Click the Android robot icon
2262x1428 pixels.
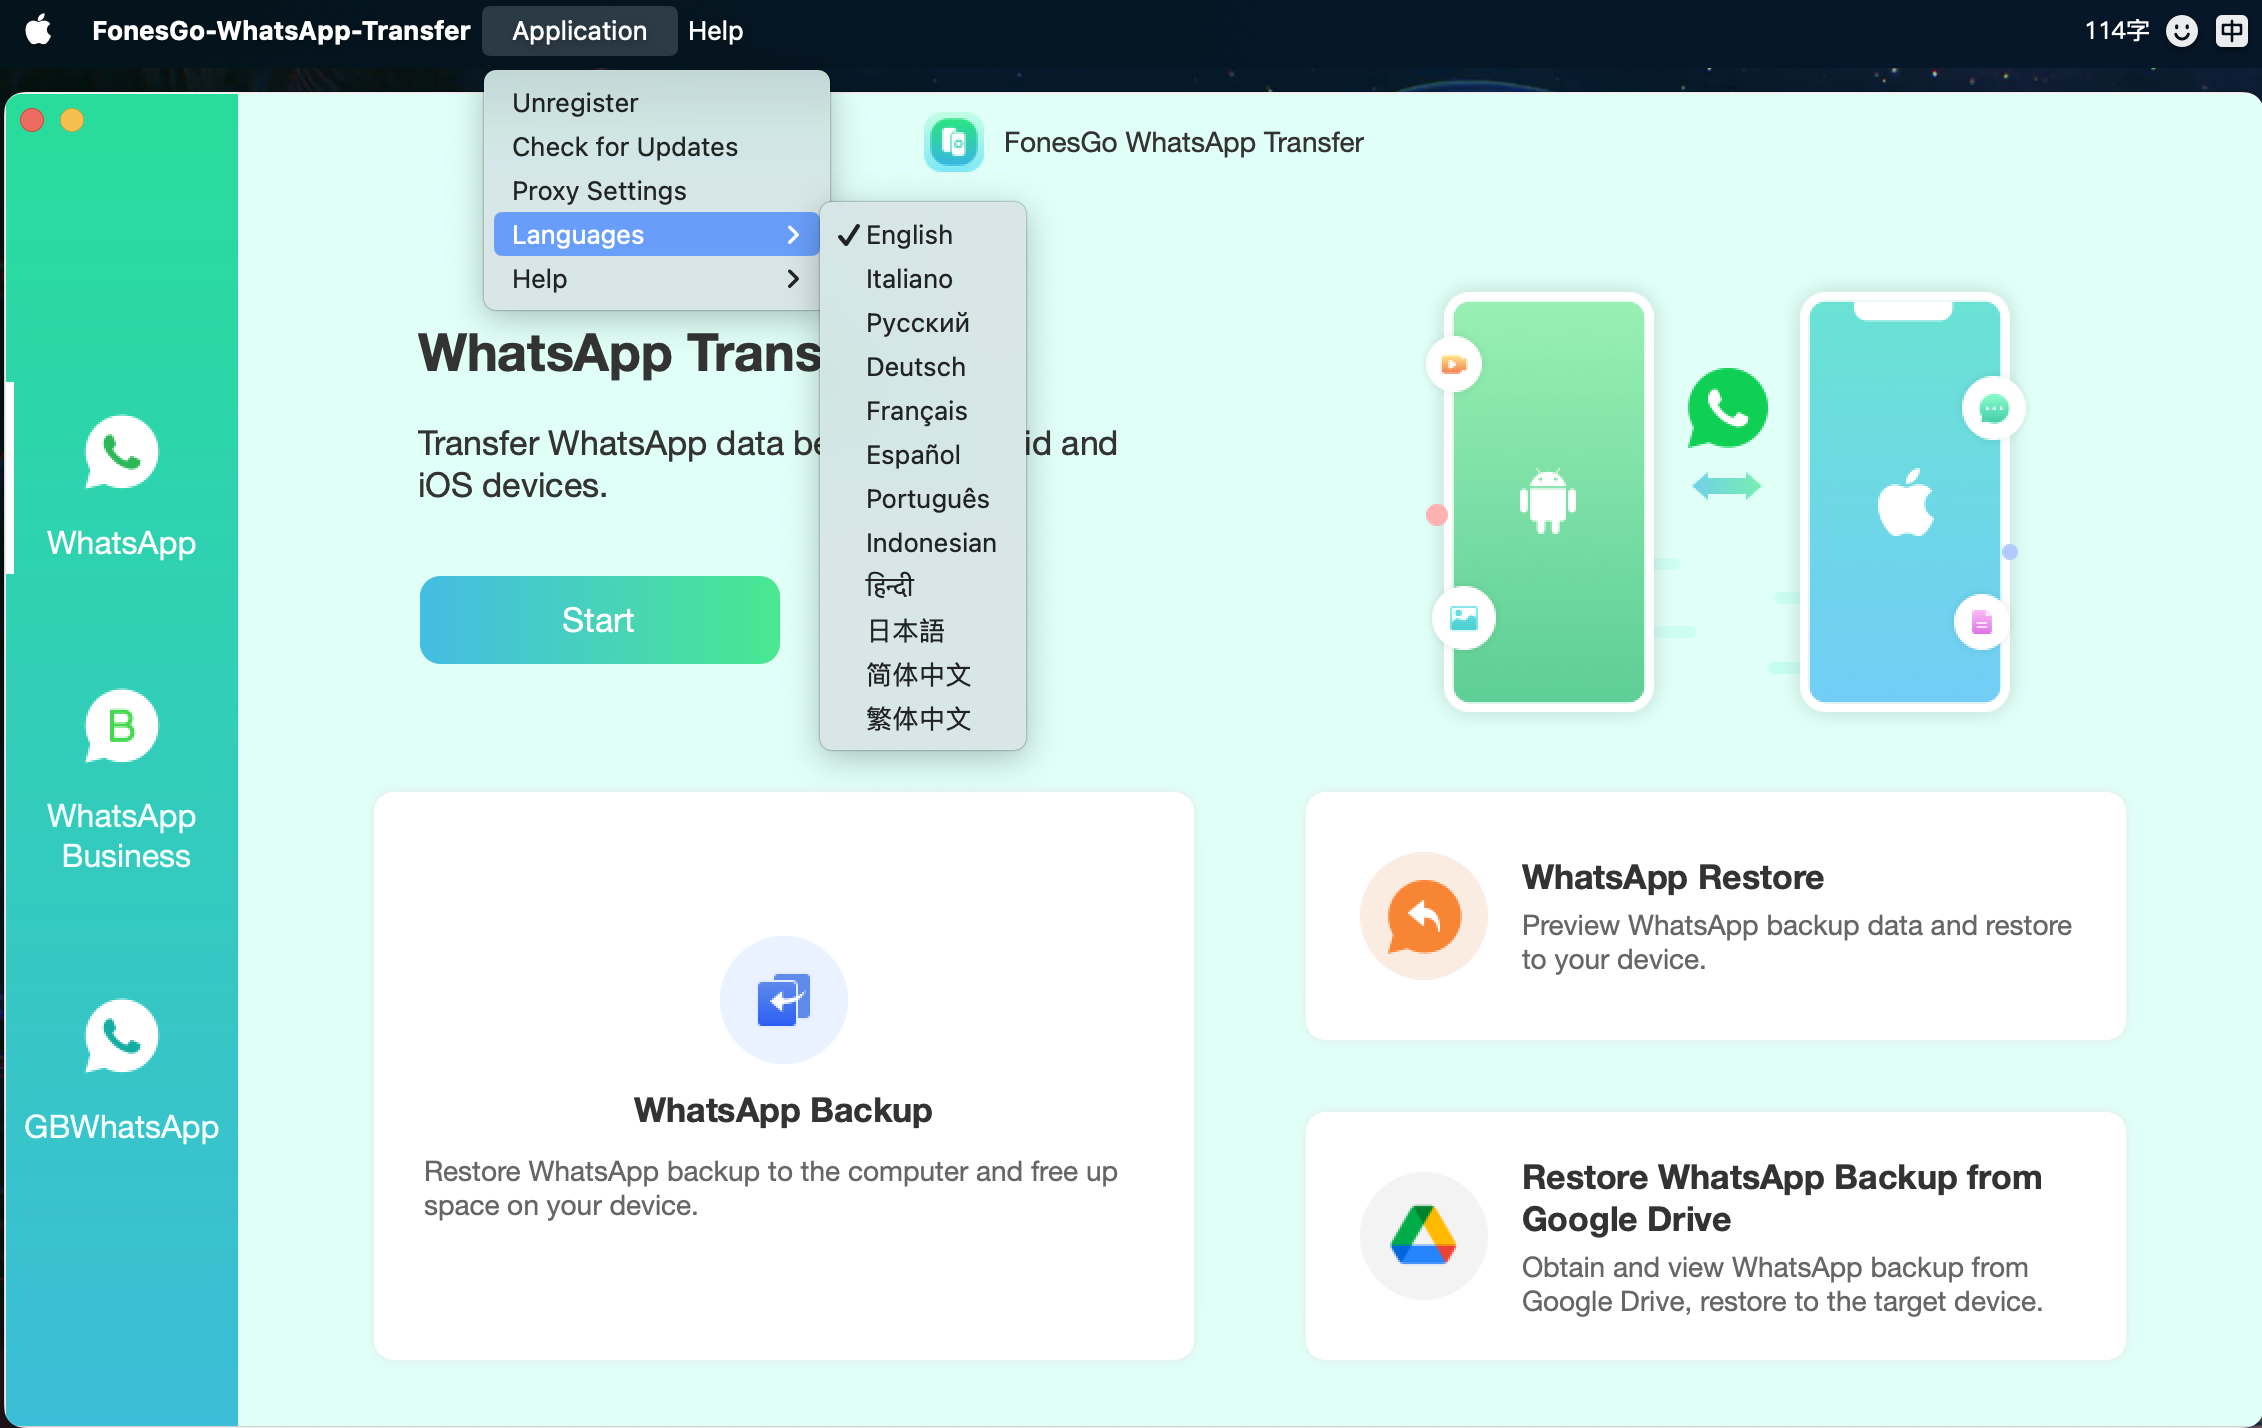[1548, 501]
